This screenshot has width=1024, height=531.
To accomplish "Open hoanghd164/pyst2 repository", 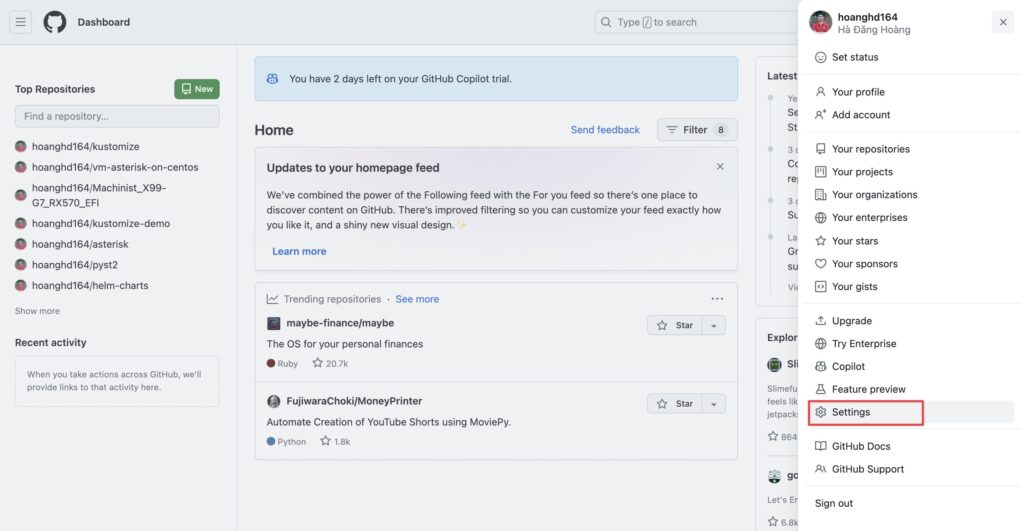I will pyautogui.click(x=74, y=265).
